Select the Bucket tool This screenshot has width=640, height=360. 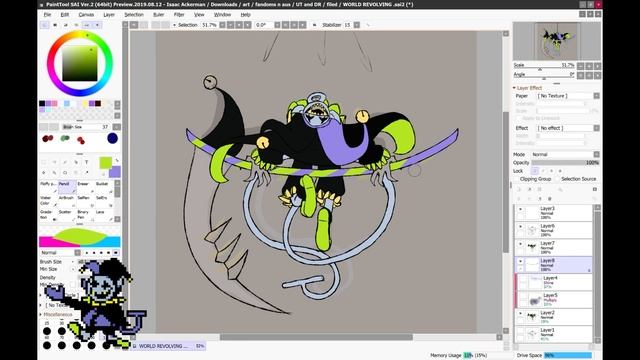[x=104, y=187]
